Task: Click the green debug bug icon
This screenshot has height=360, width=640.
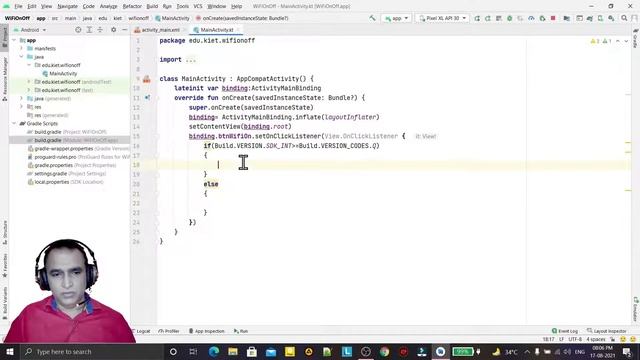Action: coord(509,18)
